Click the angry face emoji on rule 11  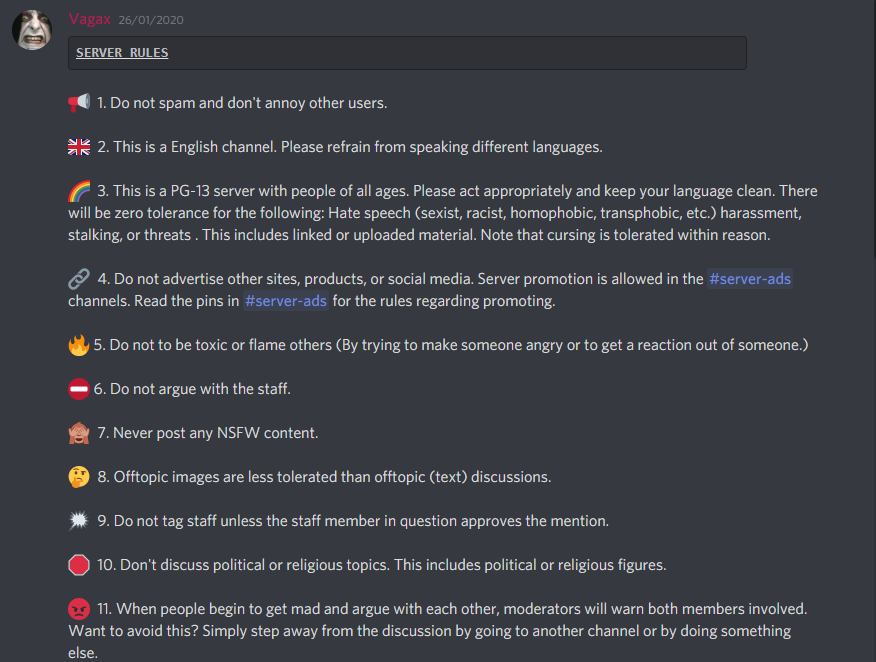click(x=79, y=609)
